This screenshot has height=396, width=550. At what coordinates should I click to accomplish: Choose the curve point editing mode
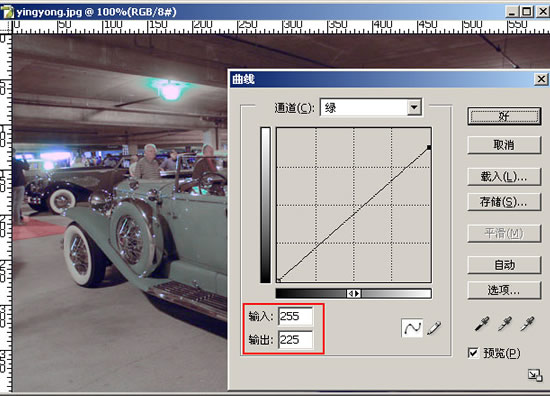tap(412, 328)
